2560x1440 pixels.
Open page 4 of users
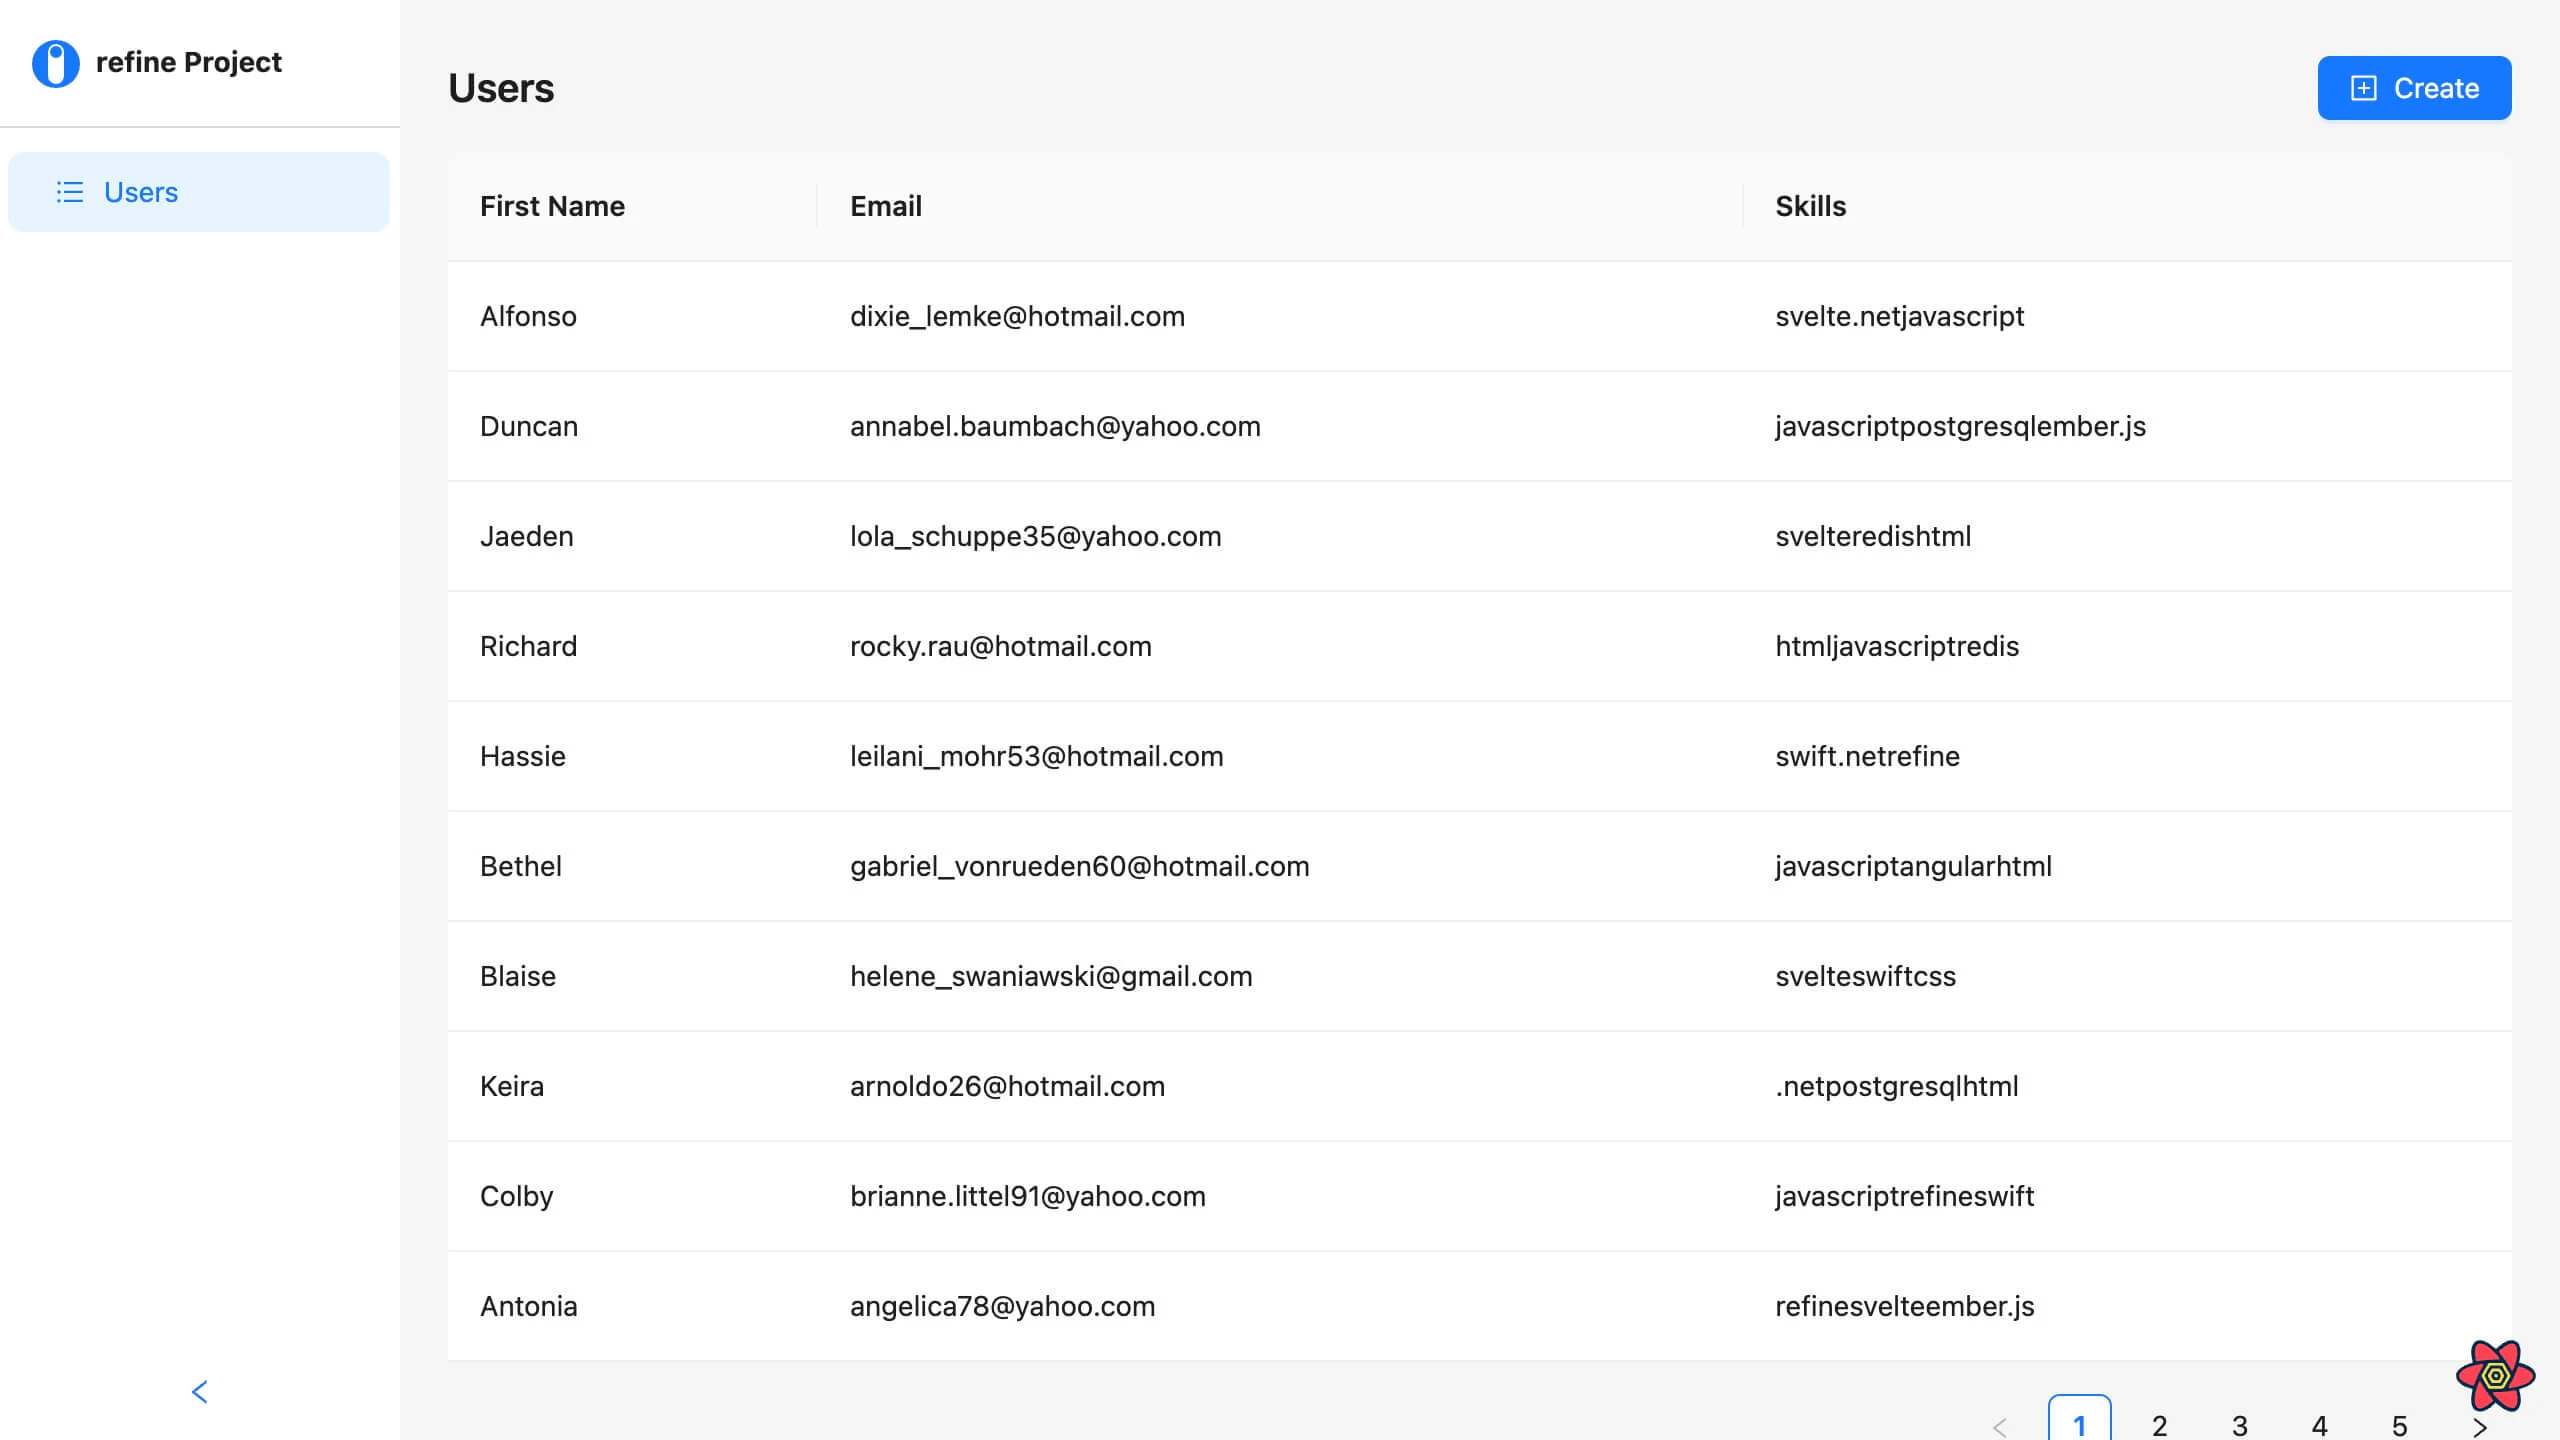[x=2319, y=1424]
